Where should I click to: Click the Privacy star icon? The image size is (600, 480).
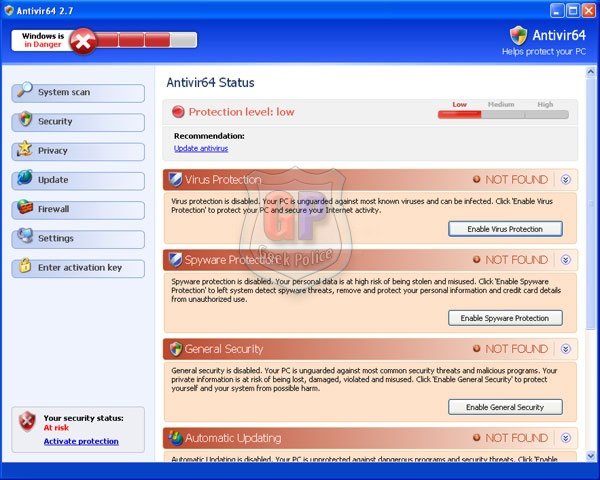25,149
